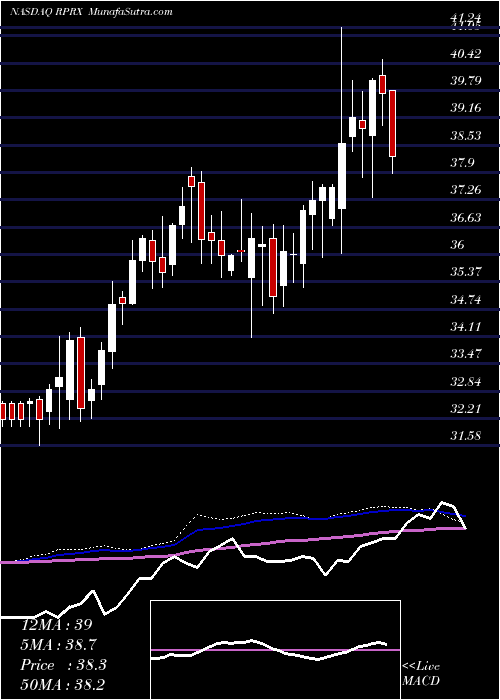Click the 5MA : 38.7 readout

[x=59, y=645]
